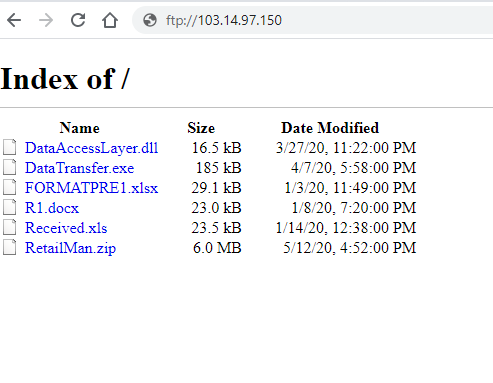Open FORMATPRE1.xlsx link

pos(91,188)
